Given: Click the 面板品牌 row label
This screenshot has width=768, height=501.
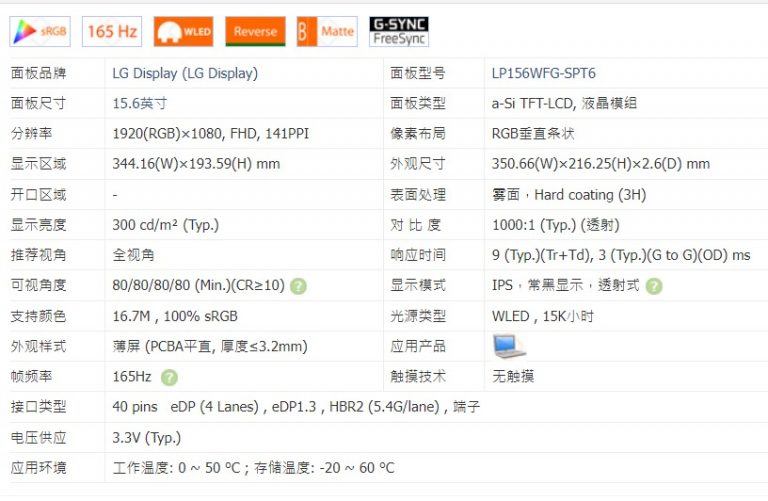Looking at the screenshot, I should [38, 73].
